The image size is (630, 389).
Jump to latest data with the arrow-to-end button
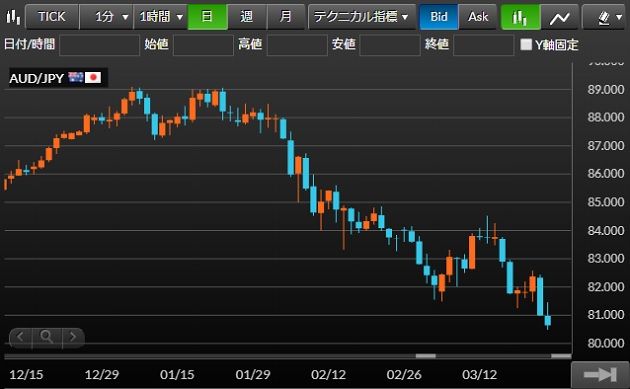pyautogui.click(x=600, y=375)
